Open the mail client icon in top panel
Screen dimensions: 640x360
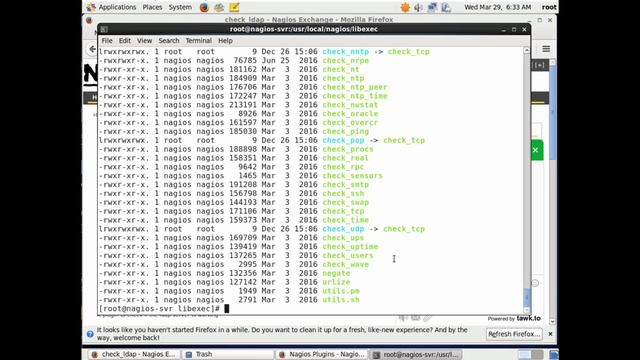219,7
